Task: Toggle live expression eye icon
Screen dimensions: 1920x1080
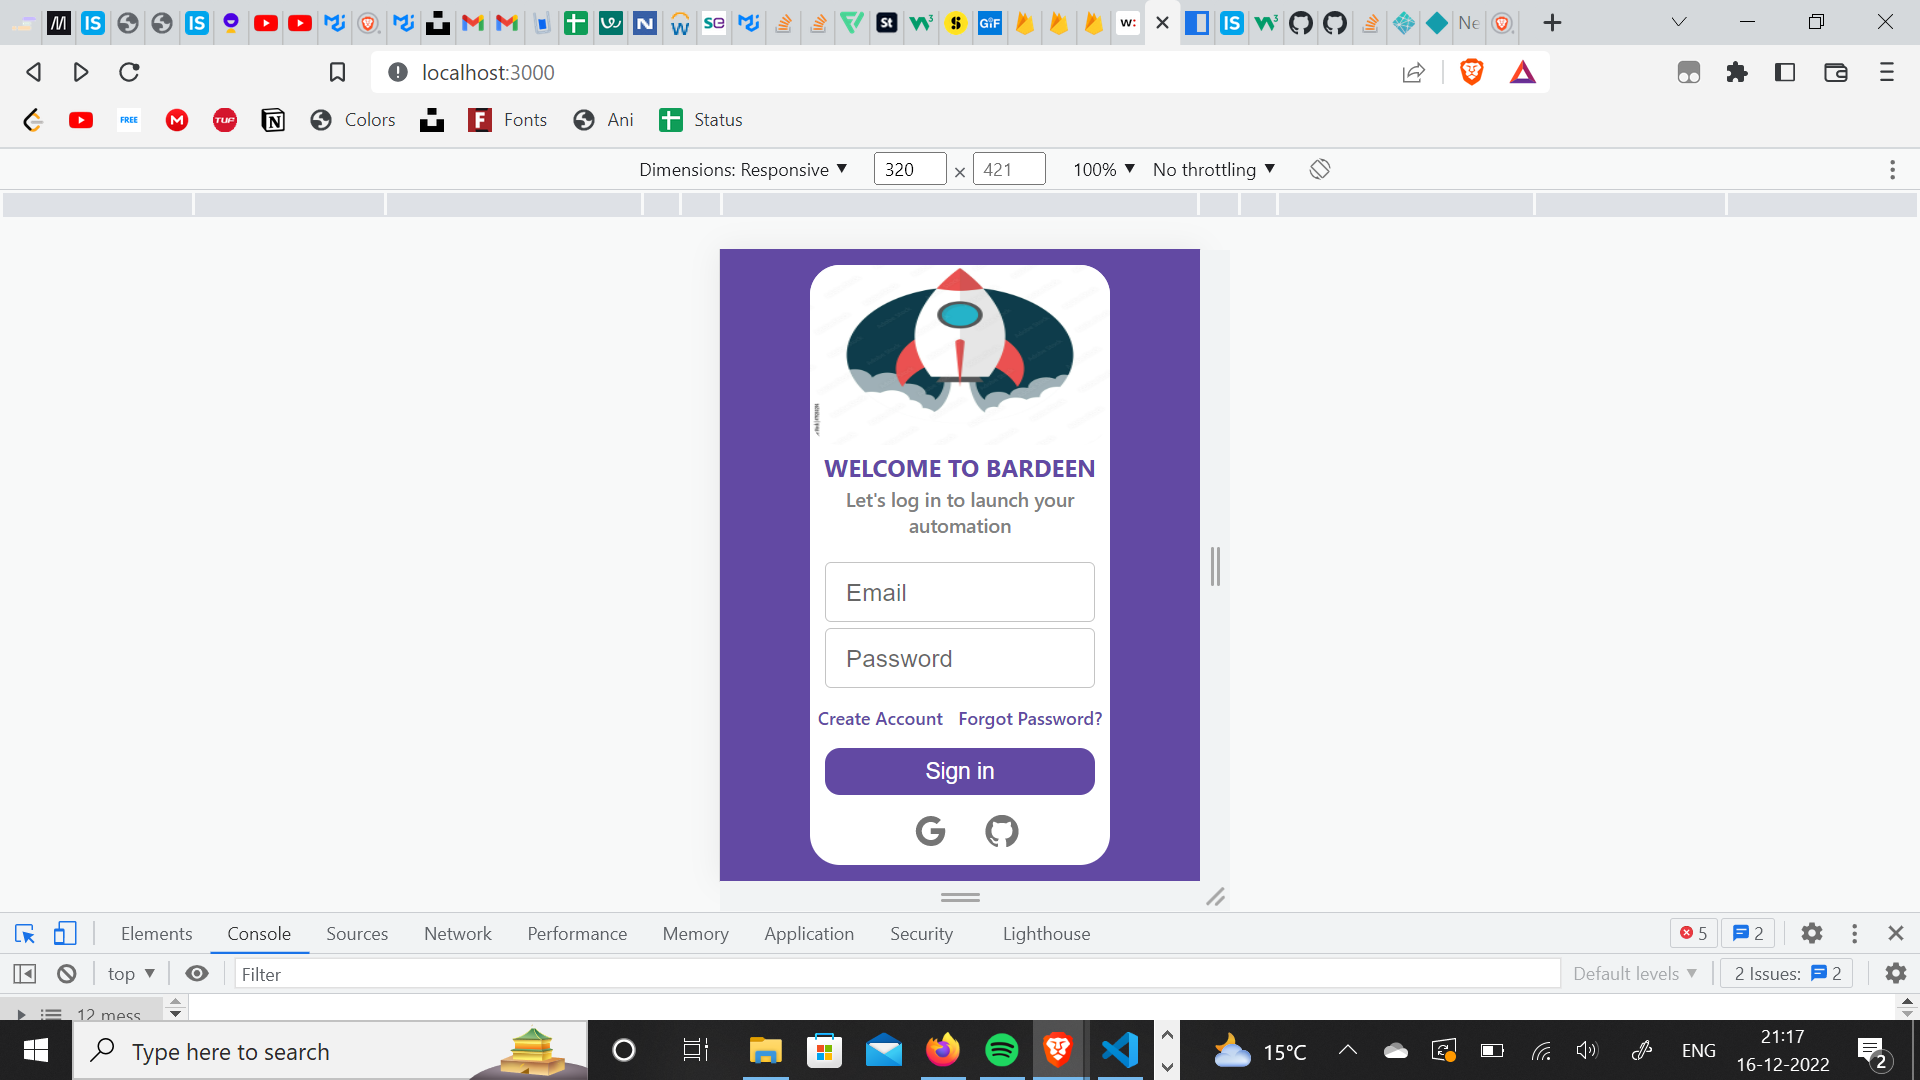Action: coord(197,973)
